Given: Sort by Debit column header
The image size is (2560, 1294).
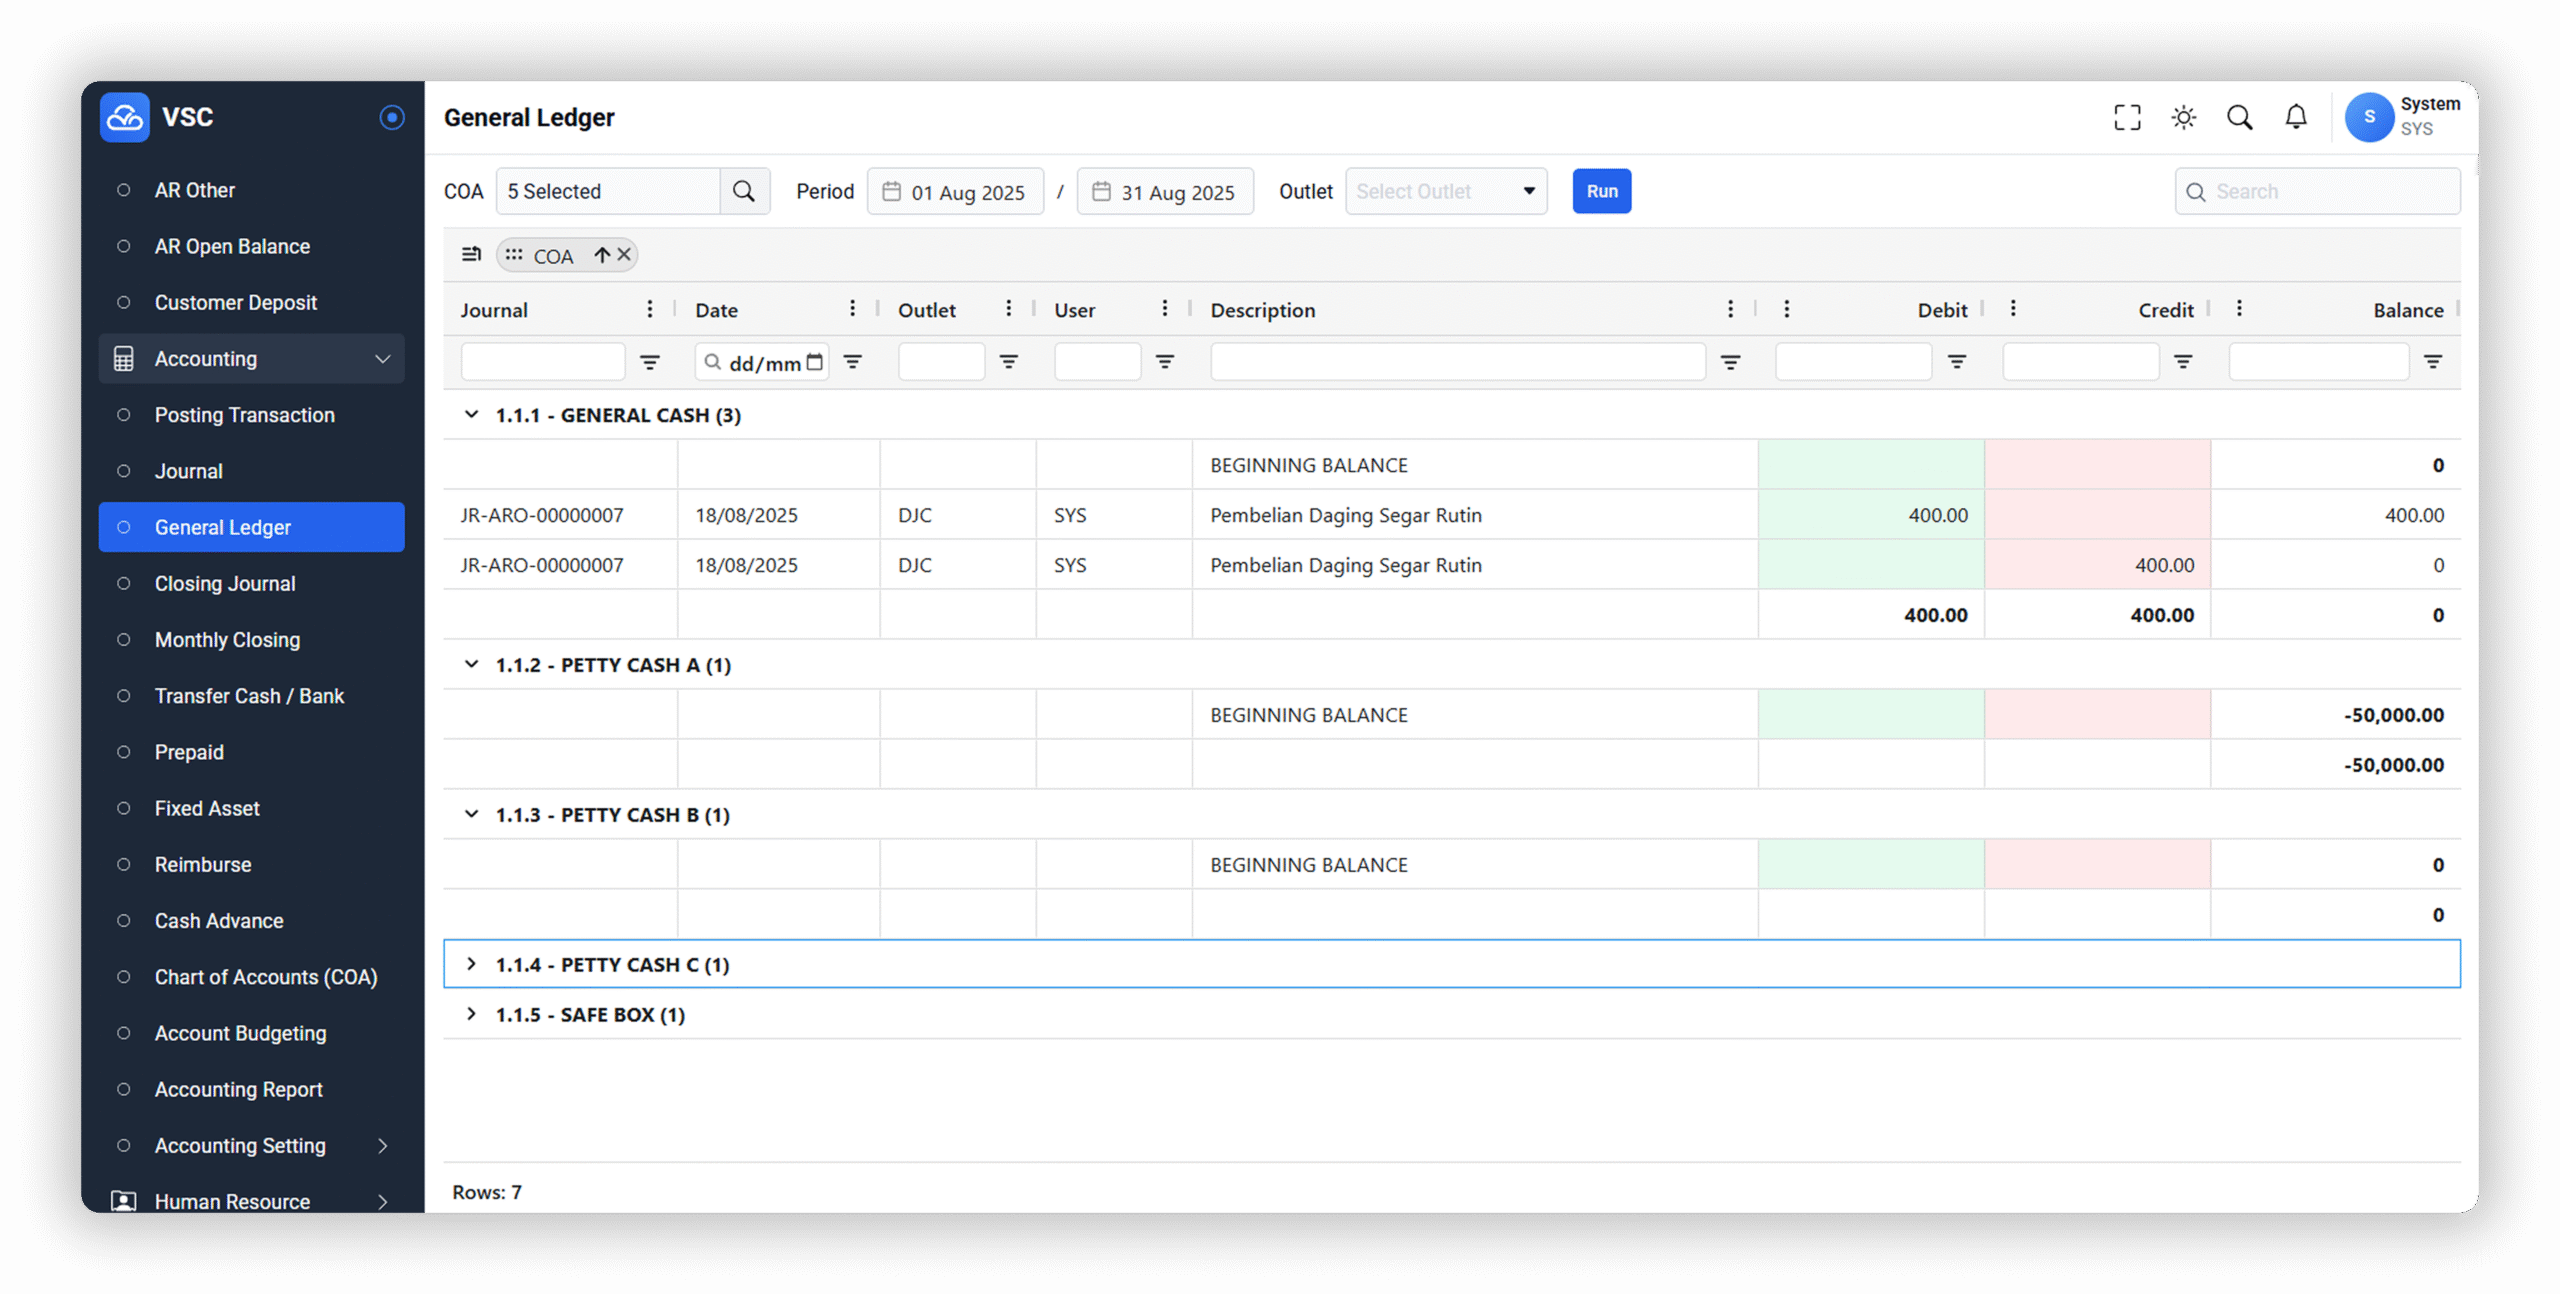Looking at the screenshot, I should tap(1942, 310).
